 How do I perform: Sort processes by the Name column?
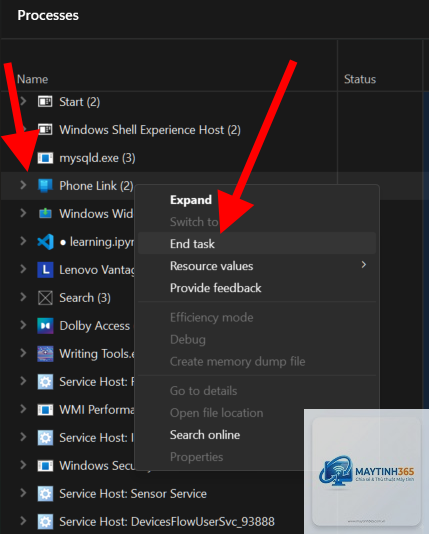[x=32, y=79]
